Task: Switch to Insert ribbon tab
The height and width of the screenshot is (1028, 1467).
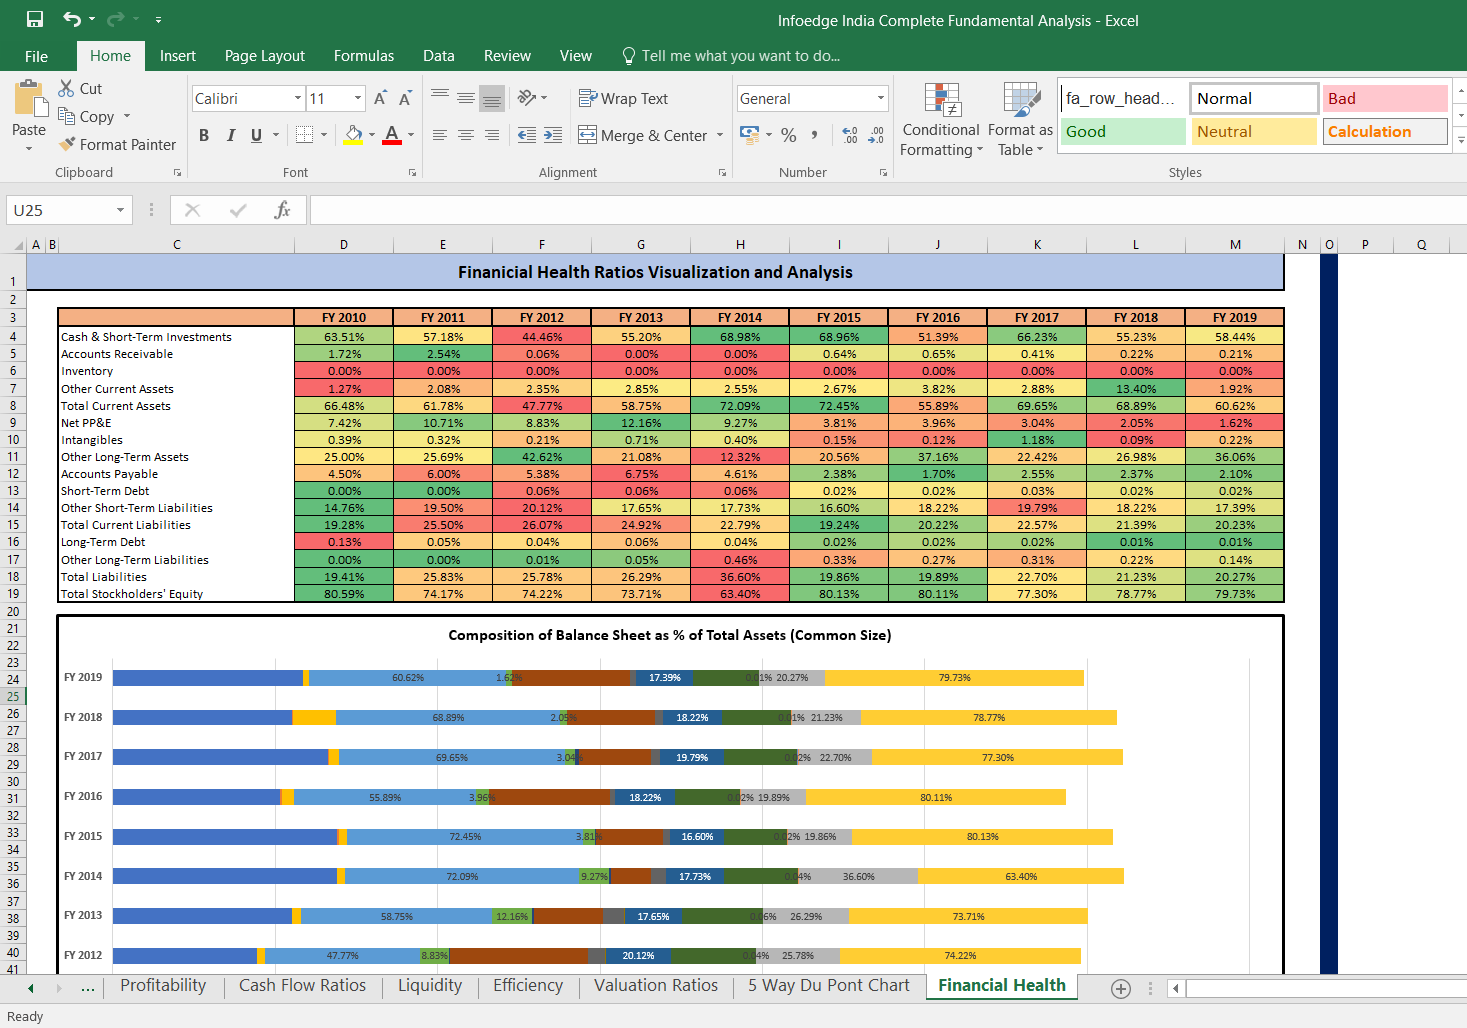Action: [178, 56]
